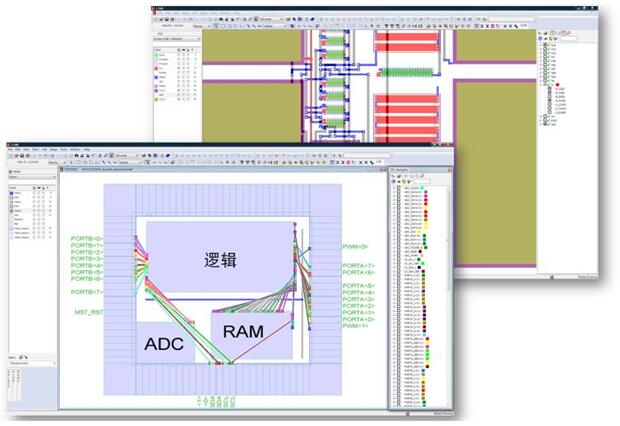
Task: Click the PWM<1> pin label
Action: tap(355, 326)
